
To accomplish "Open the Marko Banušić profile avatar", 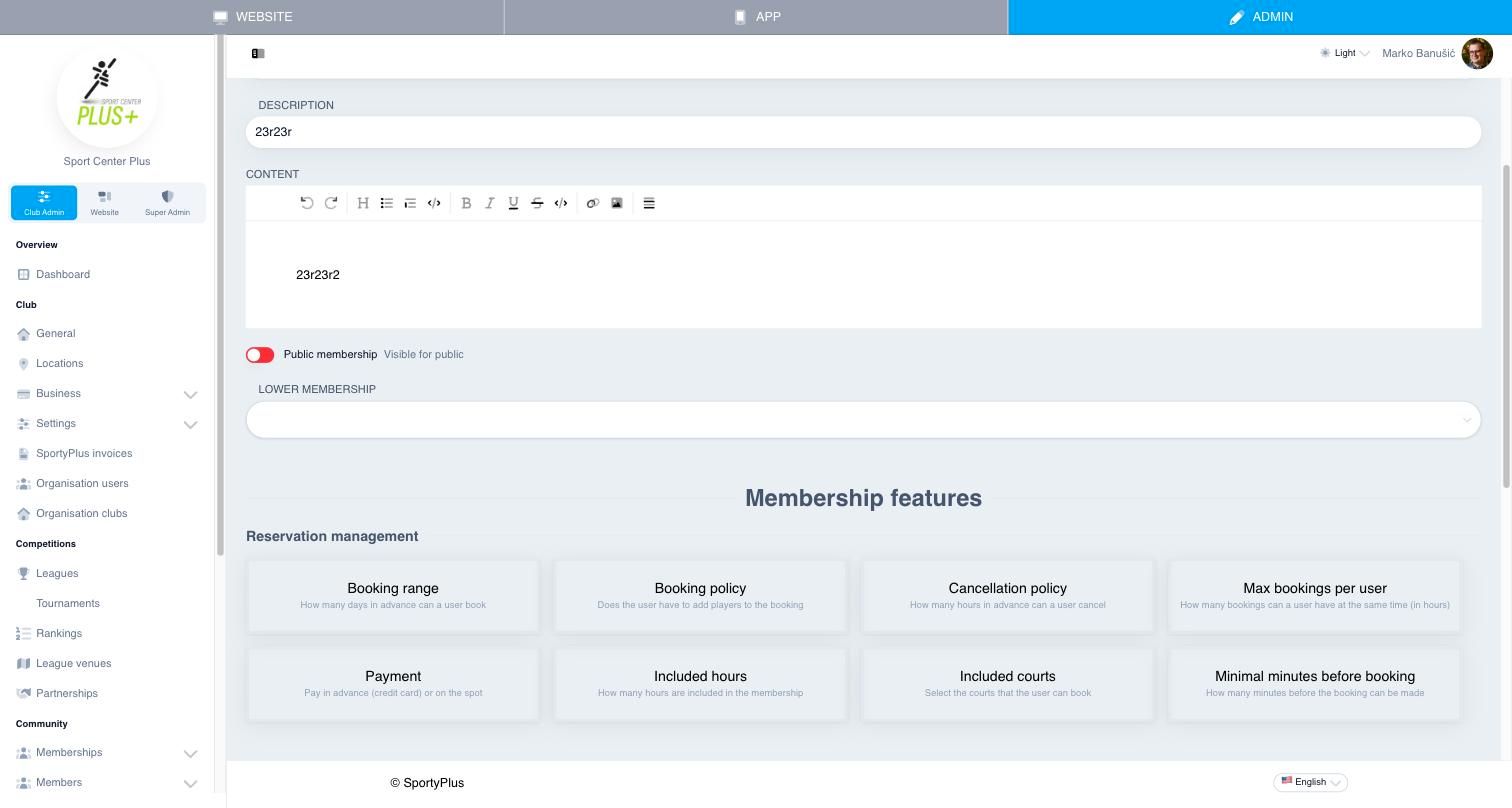I will tap(1477, 53).
